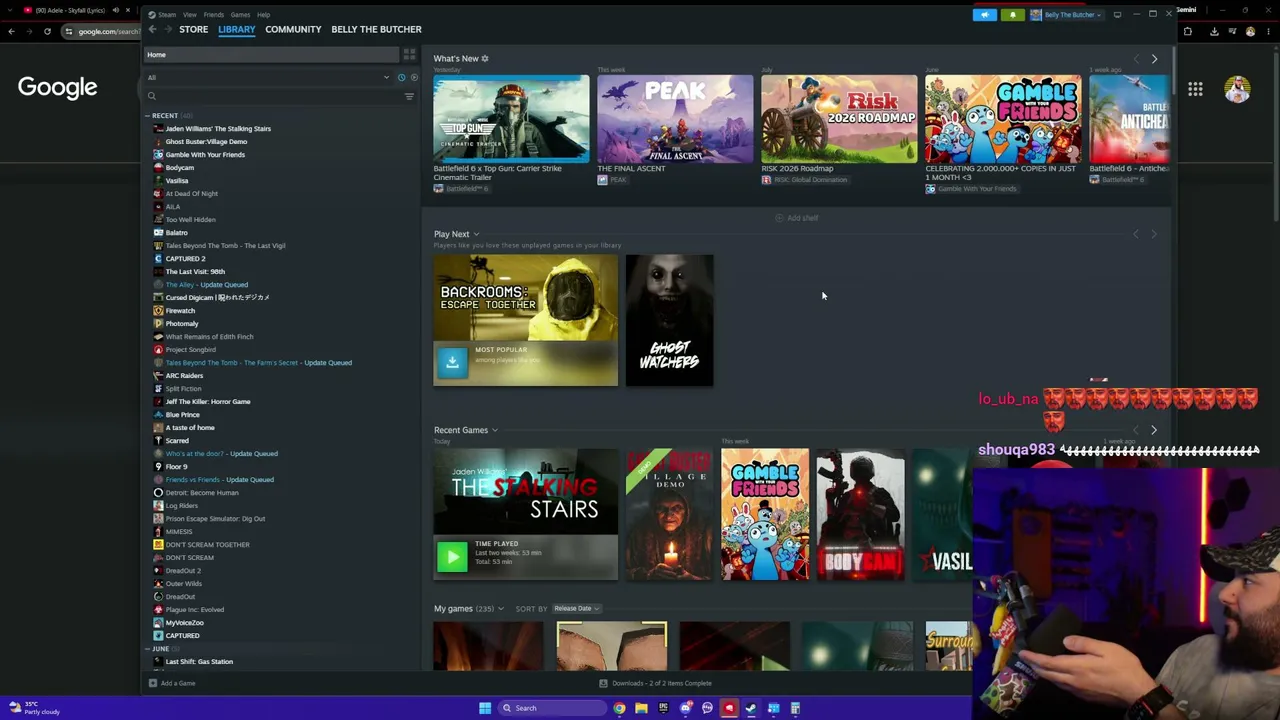The image size is (1280, 720).
Task: Go back with Steam's back arrow
Action: (152, 30)
